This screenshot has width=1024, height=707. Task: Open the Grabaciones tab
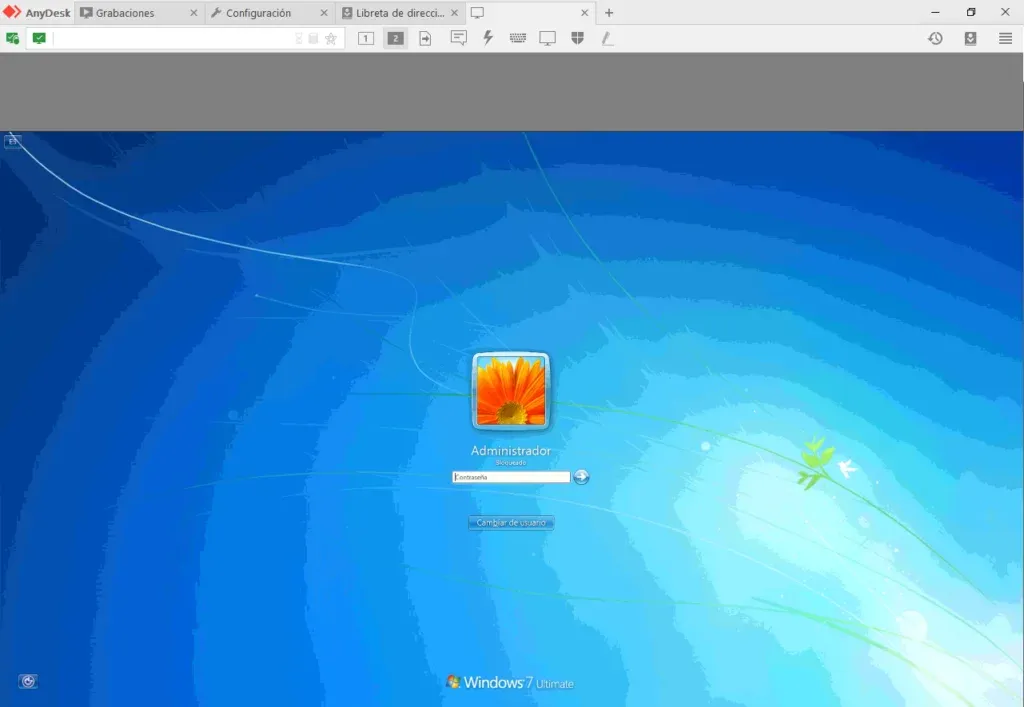point(137,13)
